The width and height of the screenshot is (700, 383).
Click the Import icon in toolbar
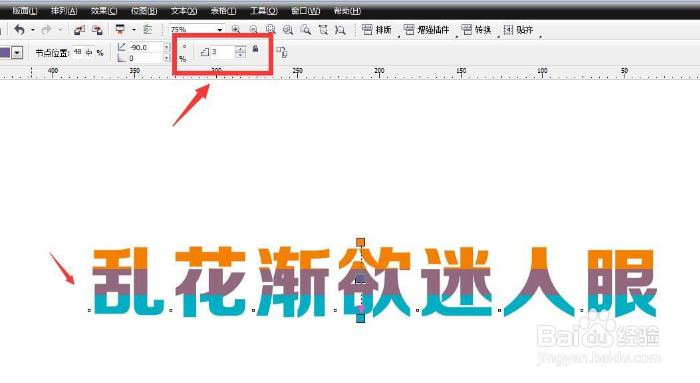[x=79, y=30]
